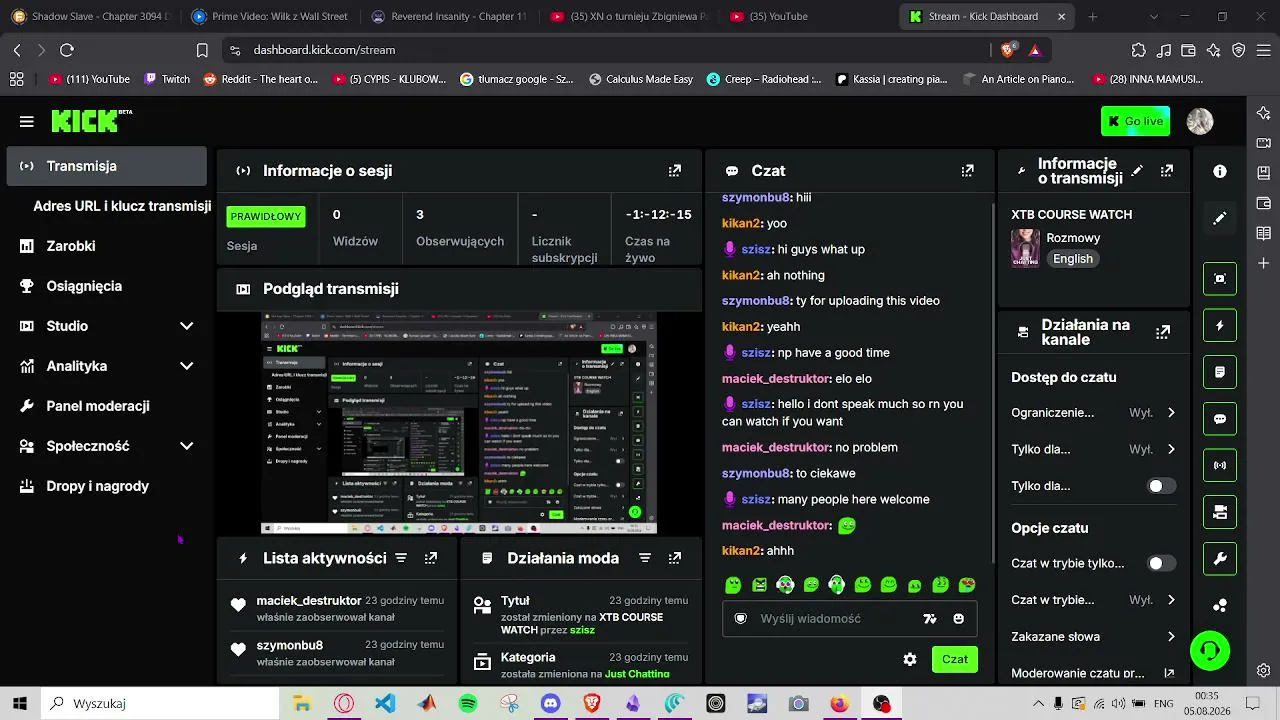Image resolution: width=1280 pixels, height=720 pixels.
Task: Open the Ograniczenie... chat option
Action: click(x=1094, y=412)
